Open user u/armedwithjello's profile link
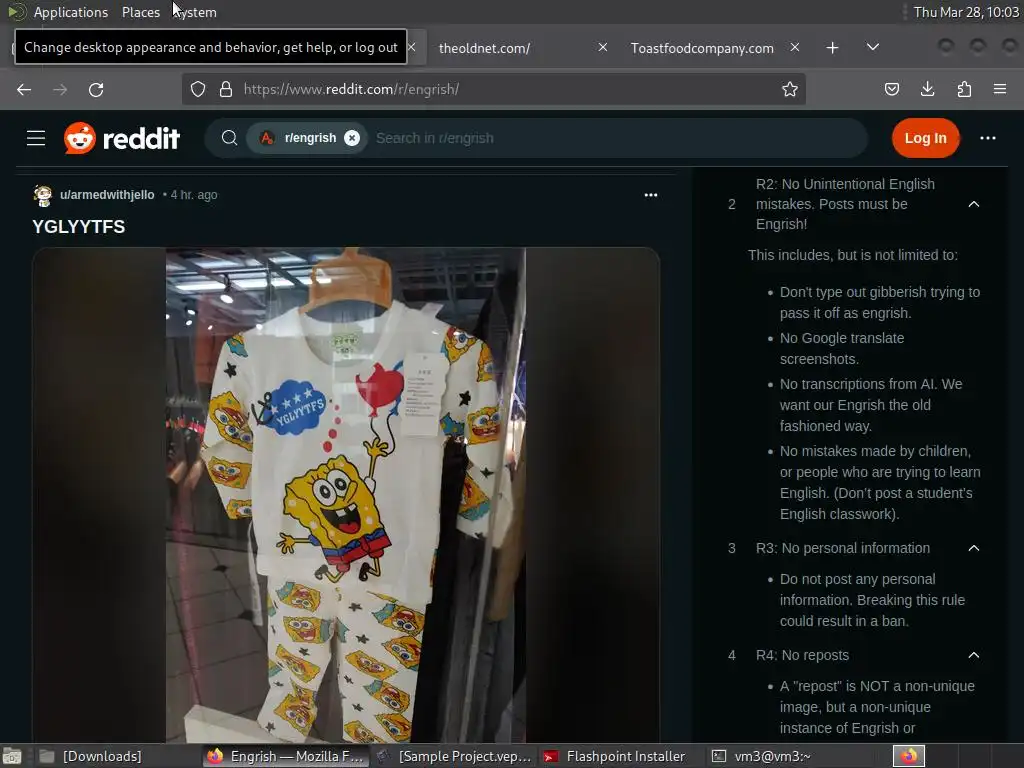Image resolution: width=1024 pixels, height=768 pixels. point(107,195)
